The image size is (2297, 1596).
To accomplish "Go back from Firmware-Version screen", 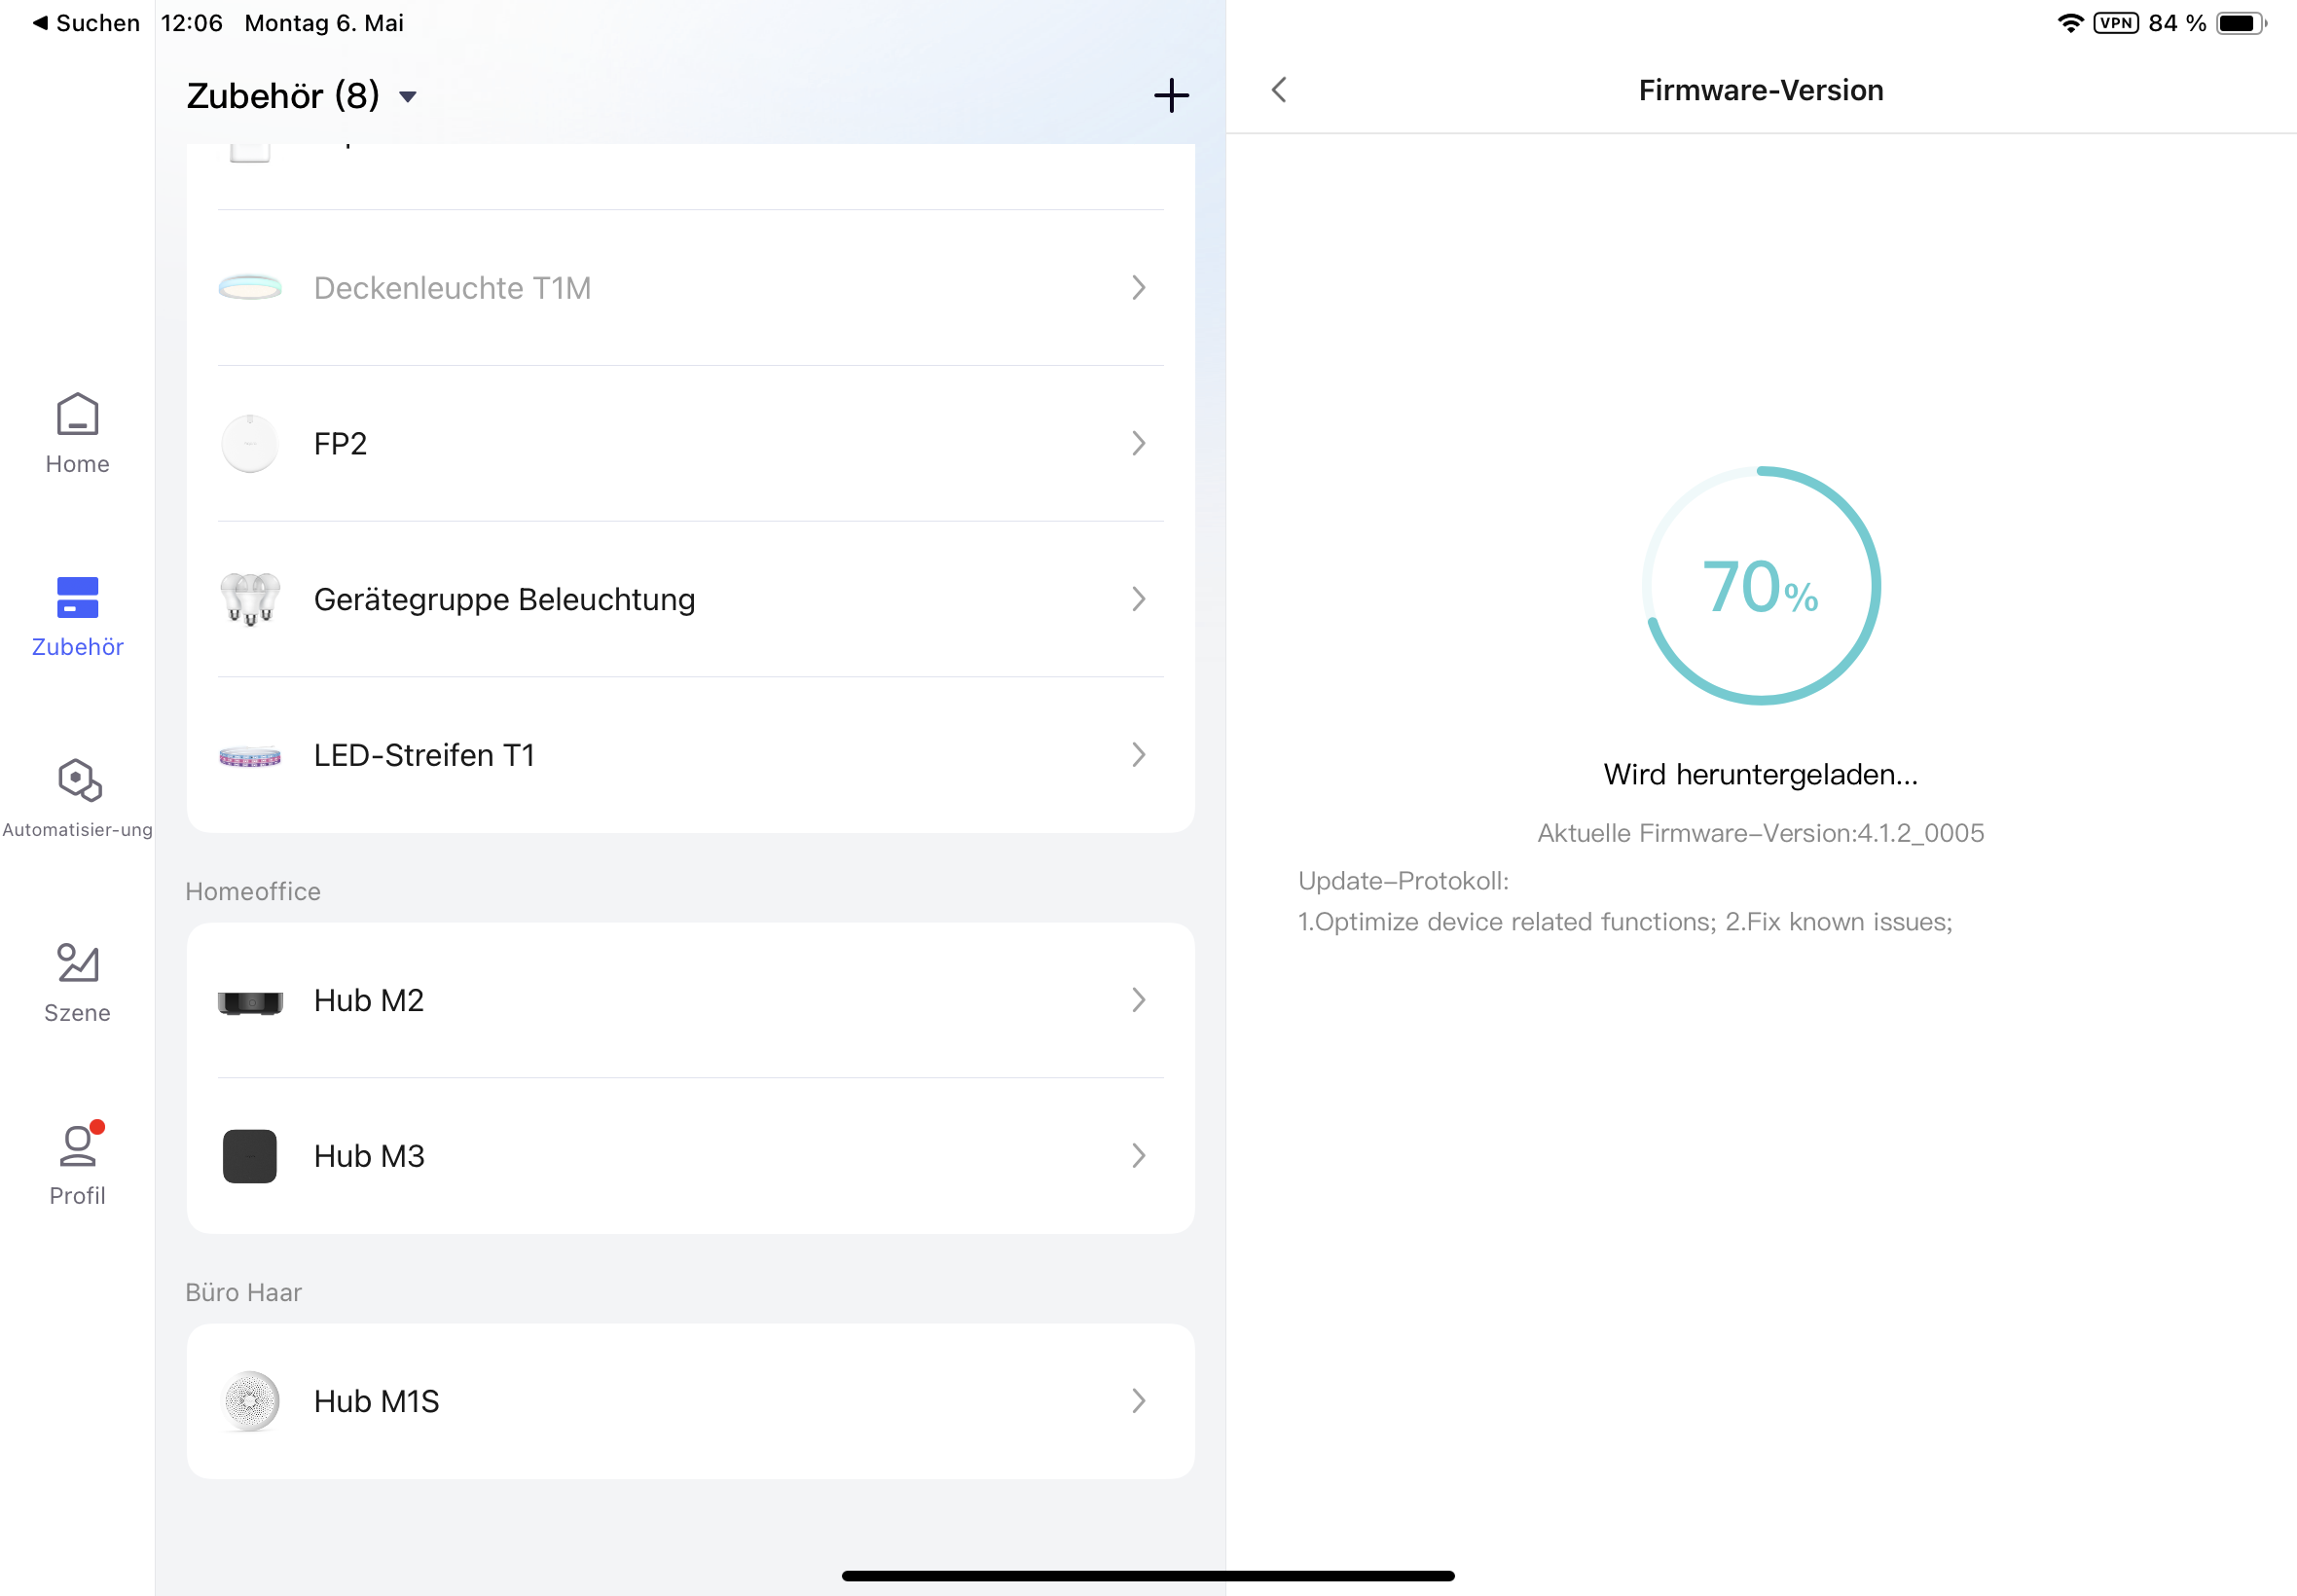I will coord(1279,90).
